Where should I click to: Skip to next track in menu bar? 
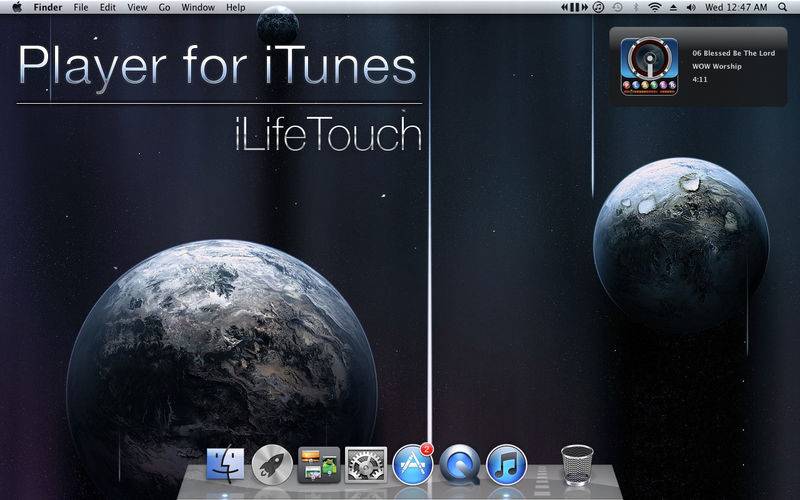click(x=585, y=7)
